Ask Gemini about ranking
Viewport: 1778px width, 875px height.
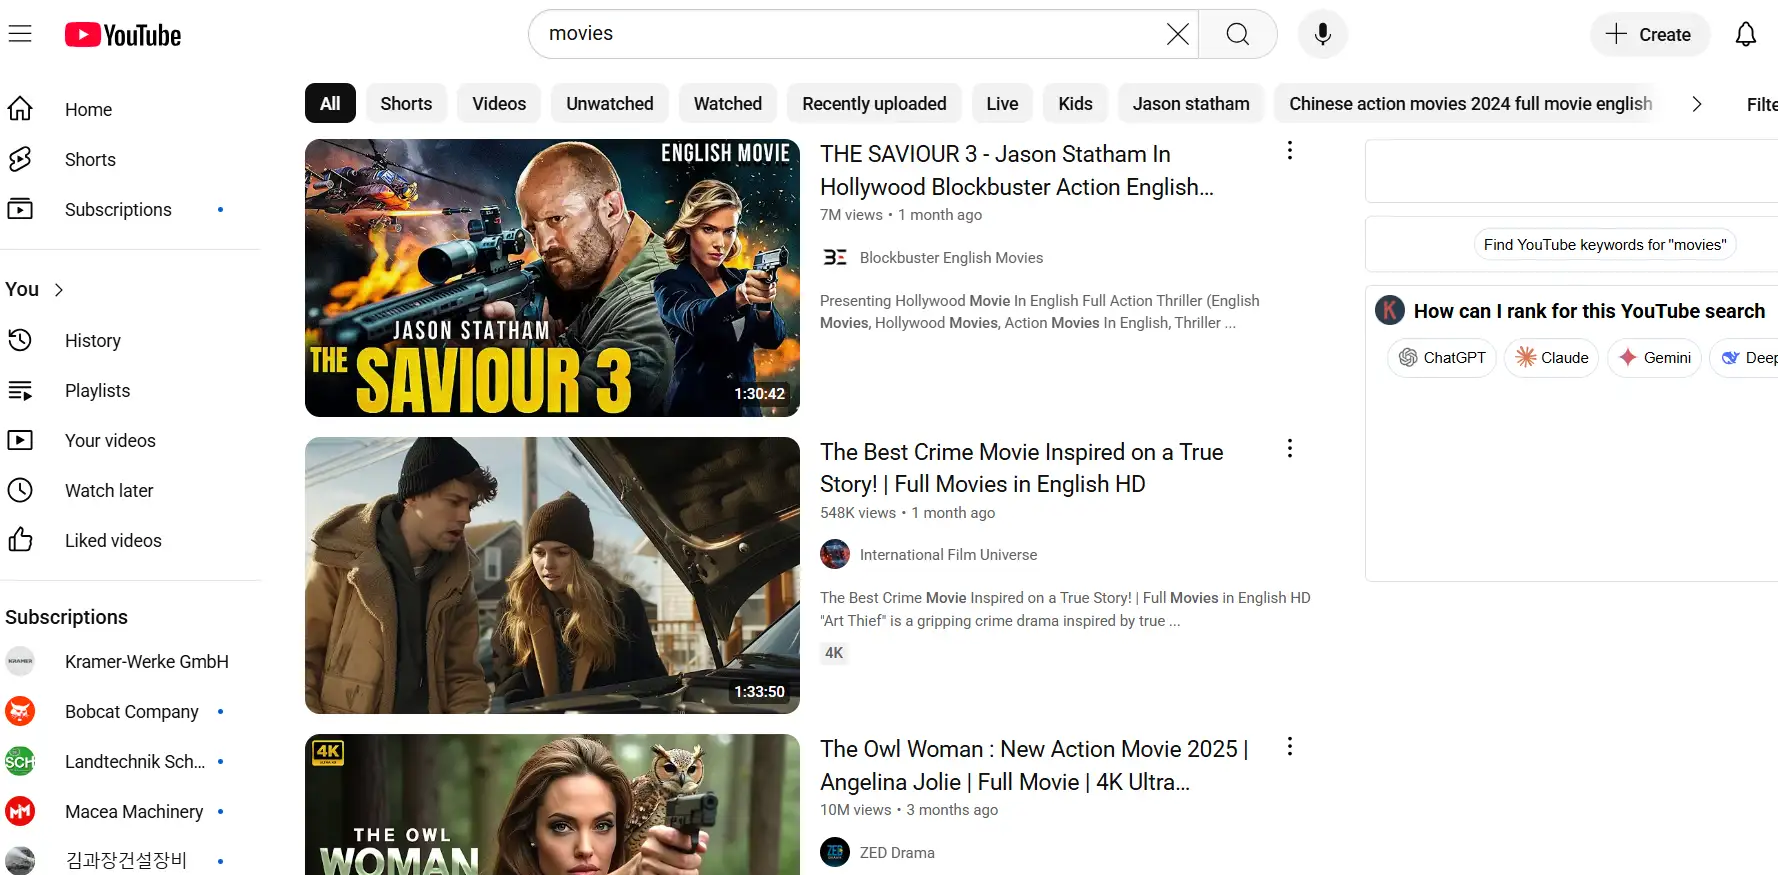[x=1654, y=357]
